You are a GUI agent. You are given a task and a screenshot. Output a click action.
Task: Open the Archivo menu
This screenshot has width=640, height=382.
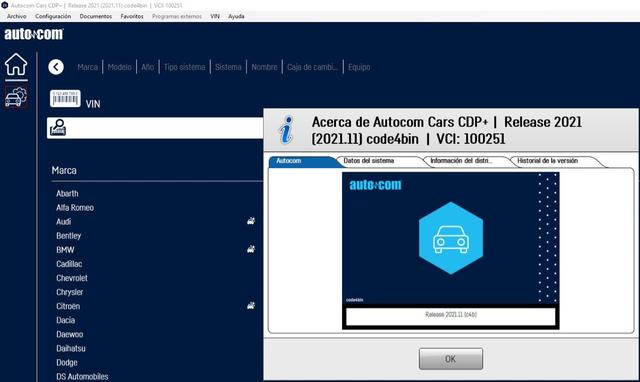pos(16,16)
